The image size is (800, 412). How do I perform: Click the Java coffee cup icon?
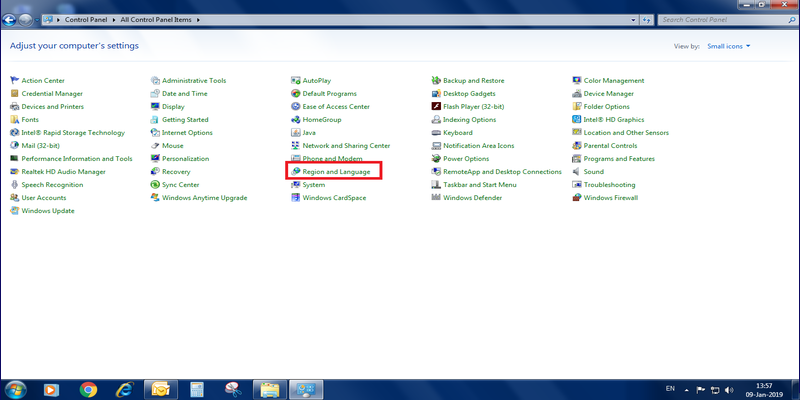point(295,133)
